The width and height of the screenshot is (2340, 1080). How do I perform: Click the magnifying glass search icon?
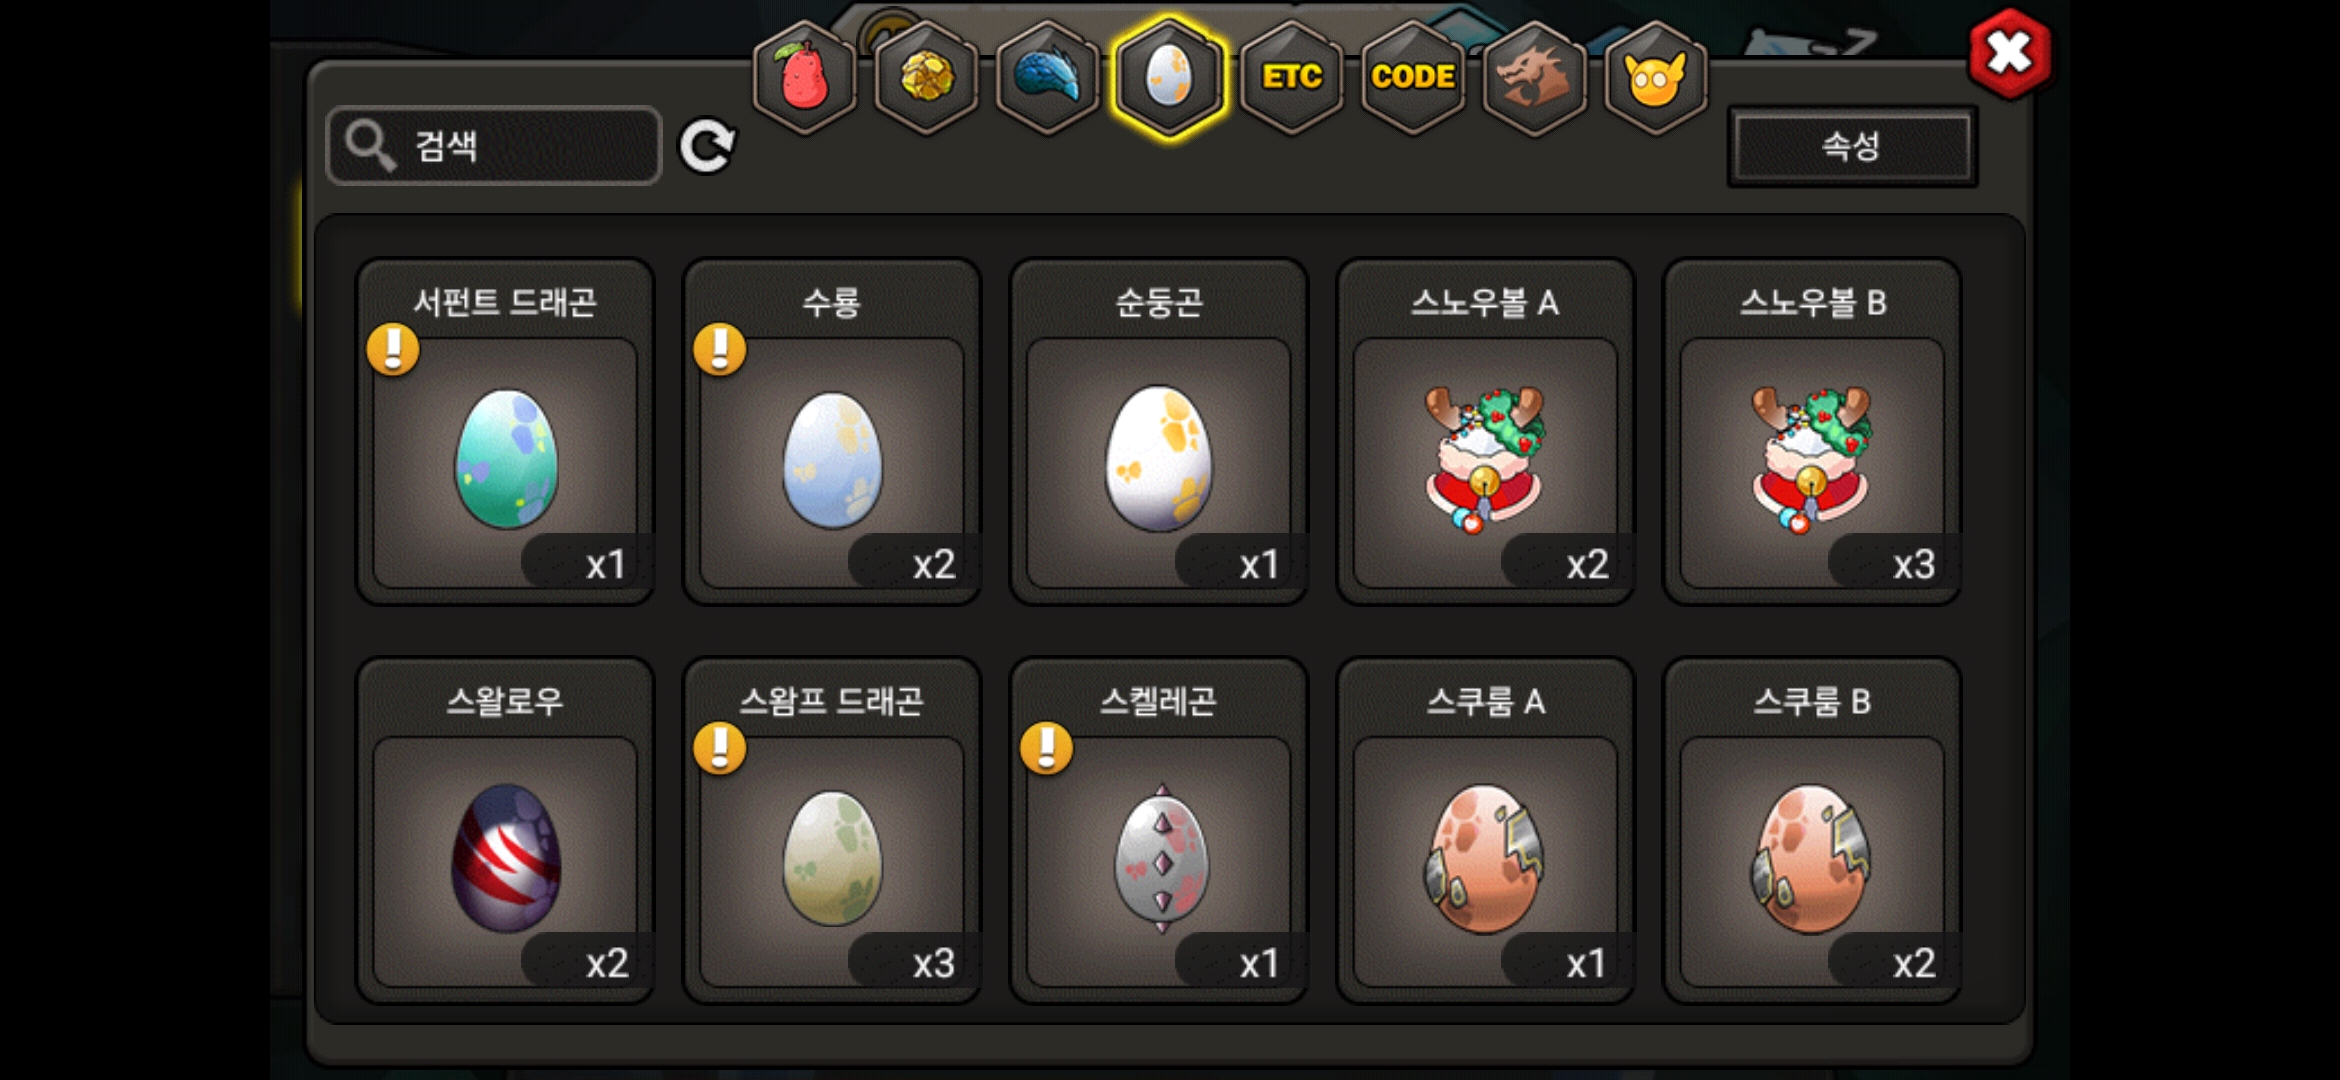point(370,146)
